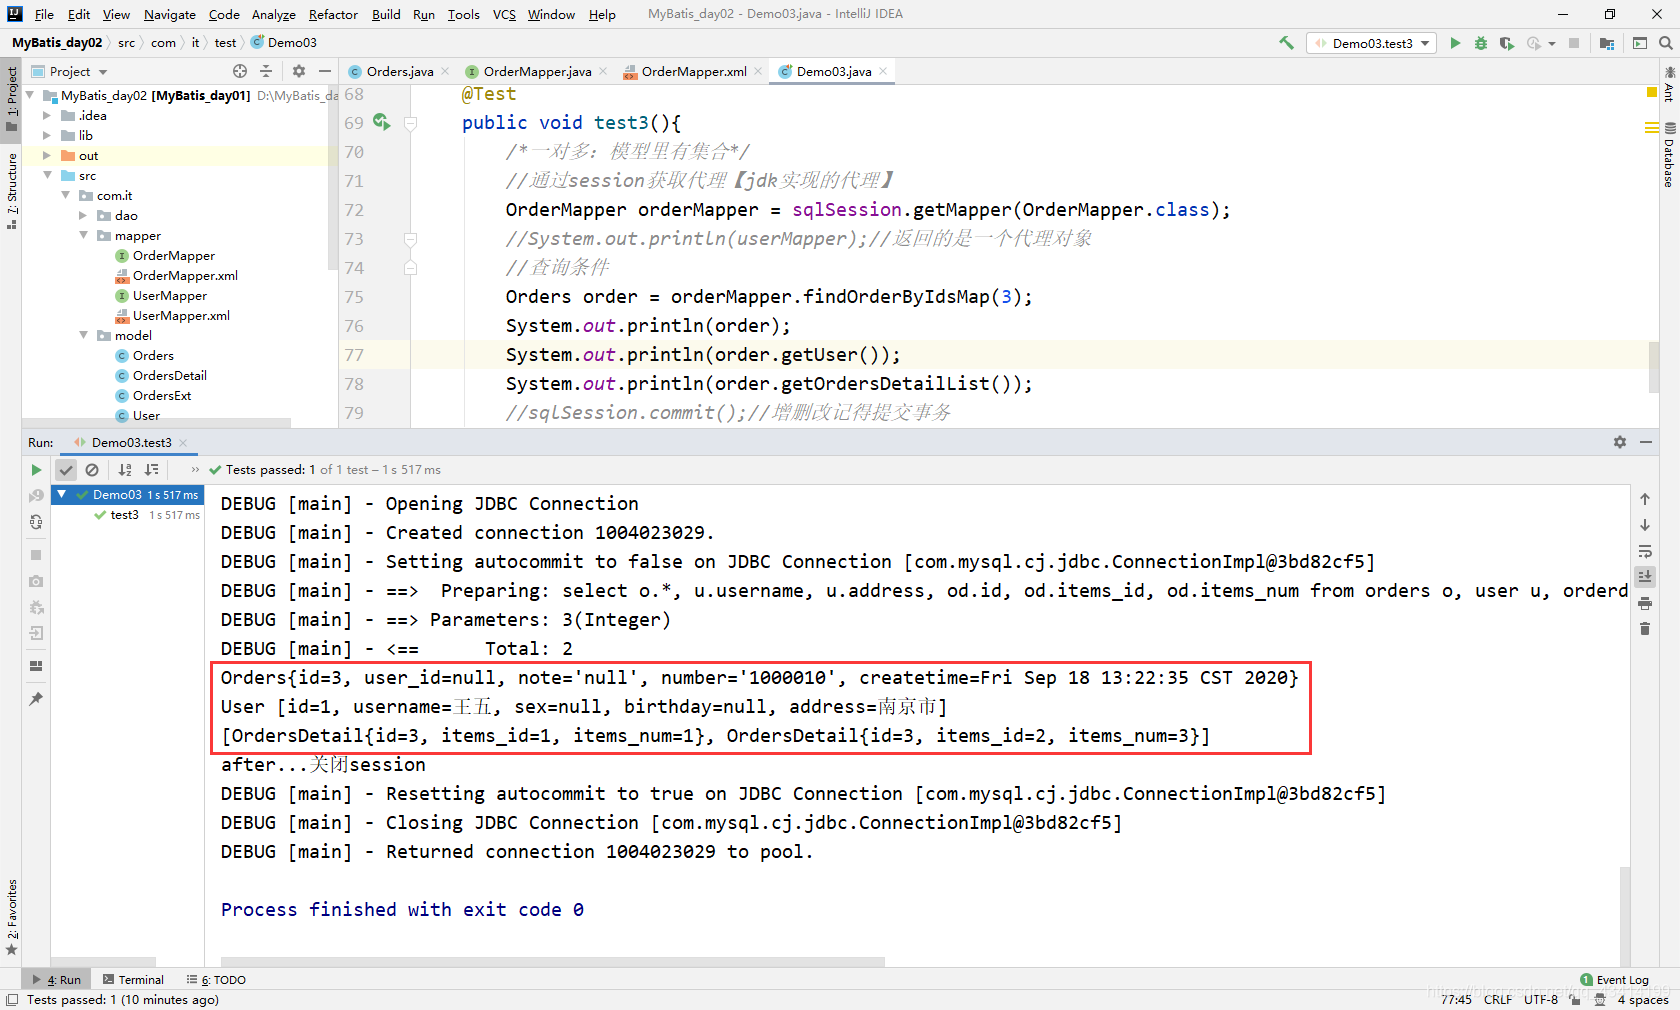Switch to OrderMapper.xml editor tab

coord(693,71)
